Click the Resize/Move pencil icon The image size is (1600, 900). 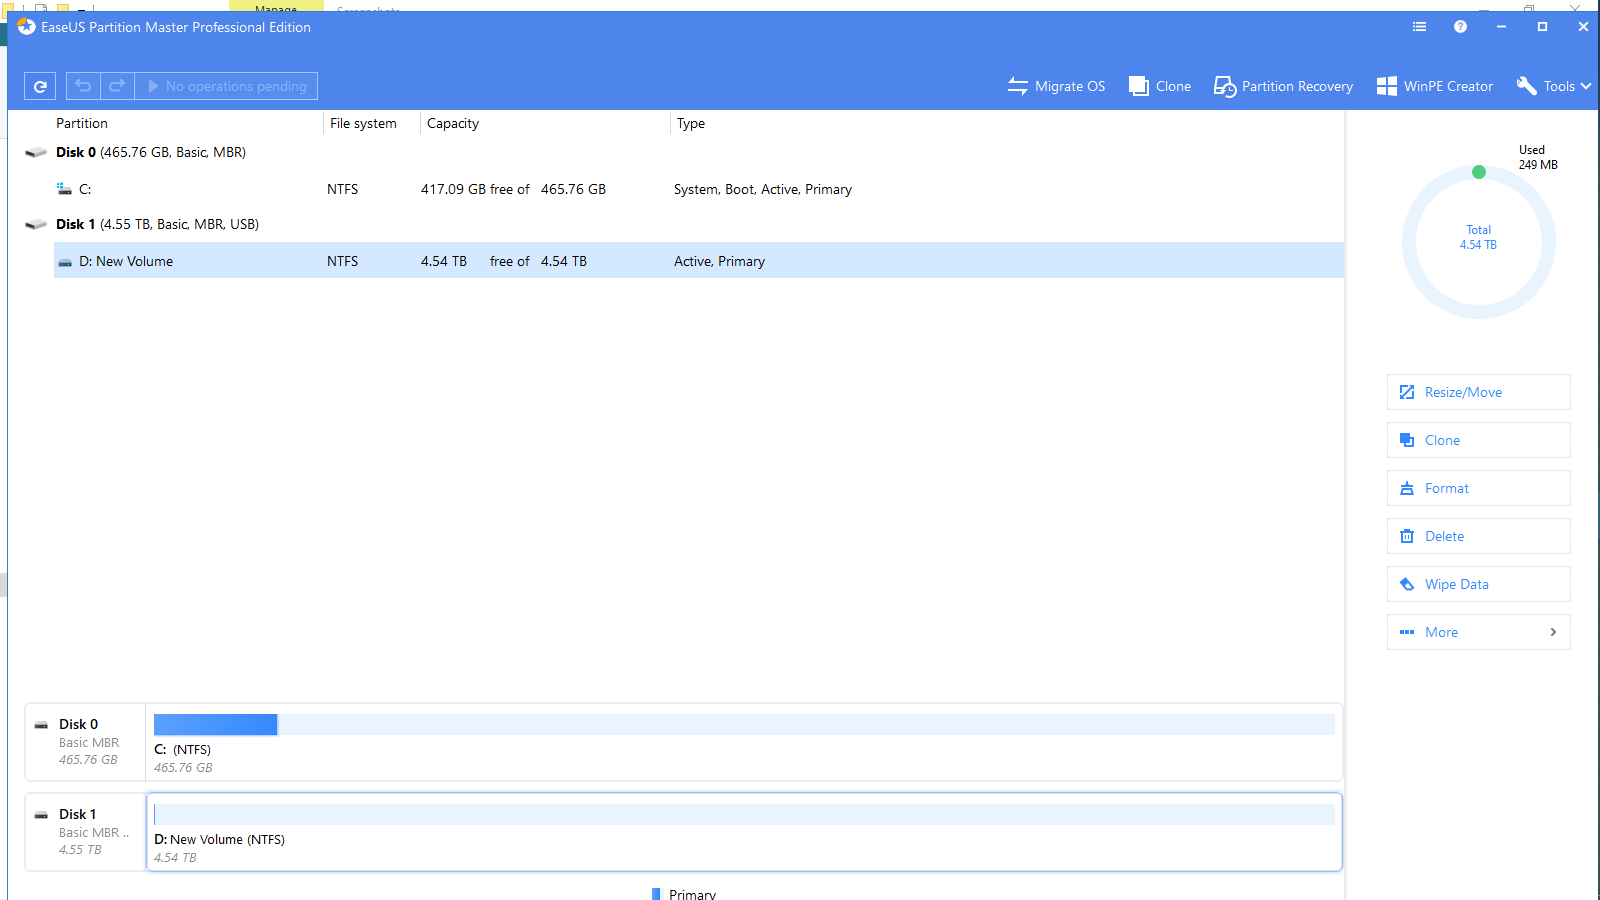[x=1407, y=392]
